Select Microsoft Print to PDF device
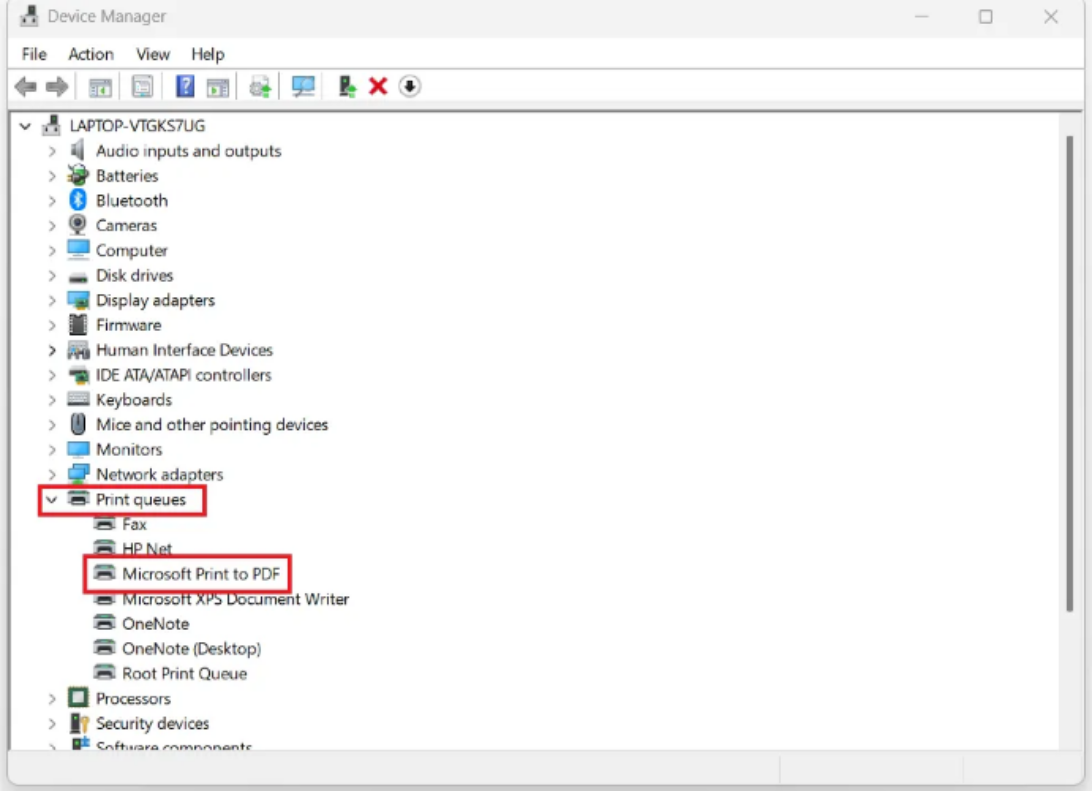Viewport: 1092px width, 791px height. point(200,574)
